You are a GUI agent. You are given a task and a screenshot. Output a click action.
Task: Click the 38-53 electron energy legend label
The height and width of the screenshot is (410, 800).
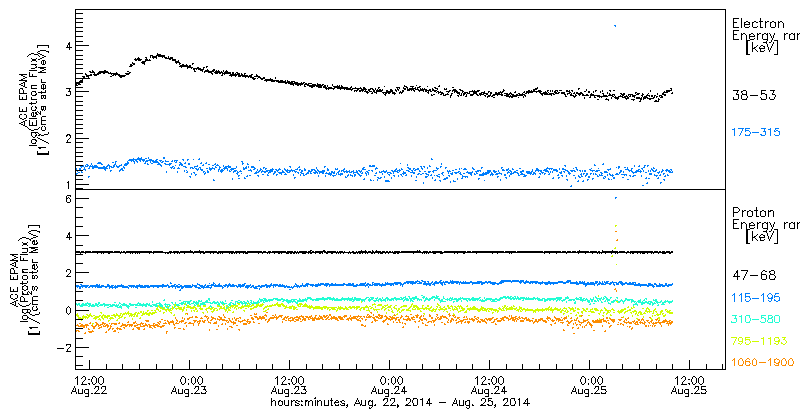754,95
